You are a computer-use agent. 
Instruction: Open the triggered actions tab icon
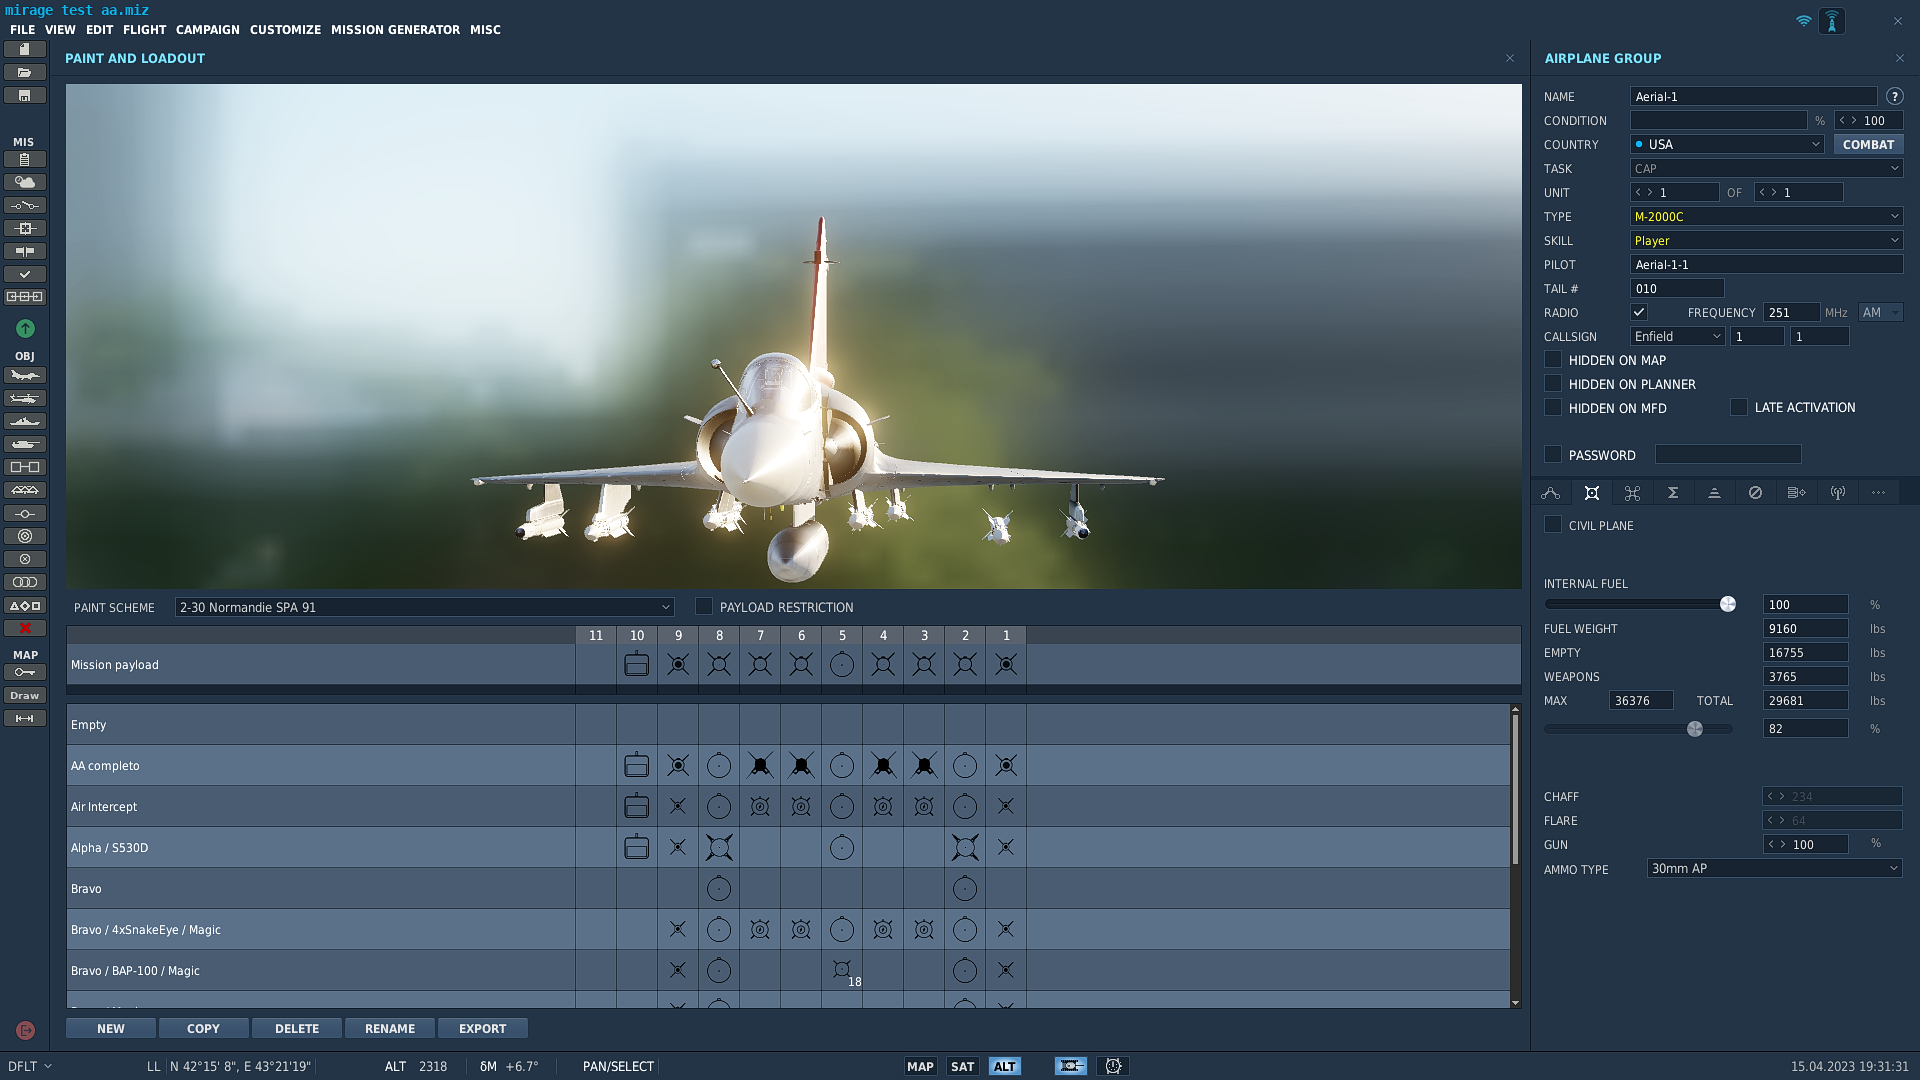(x=1633, y=493)
